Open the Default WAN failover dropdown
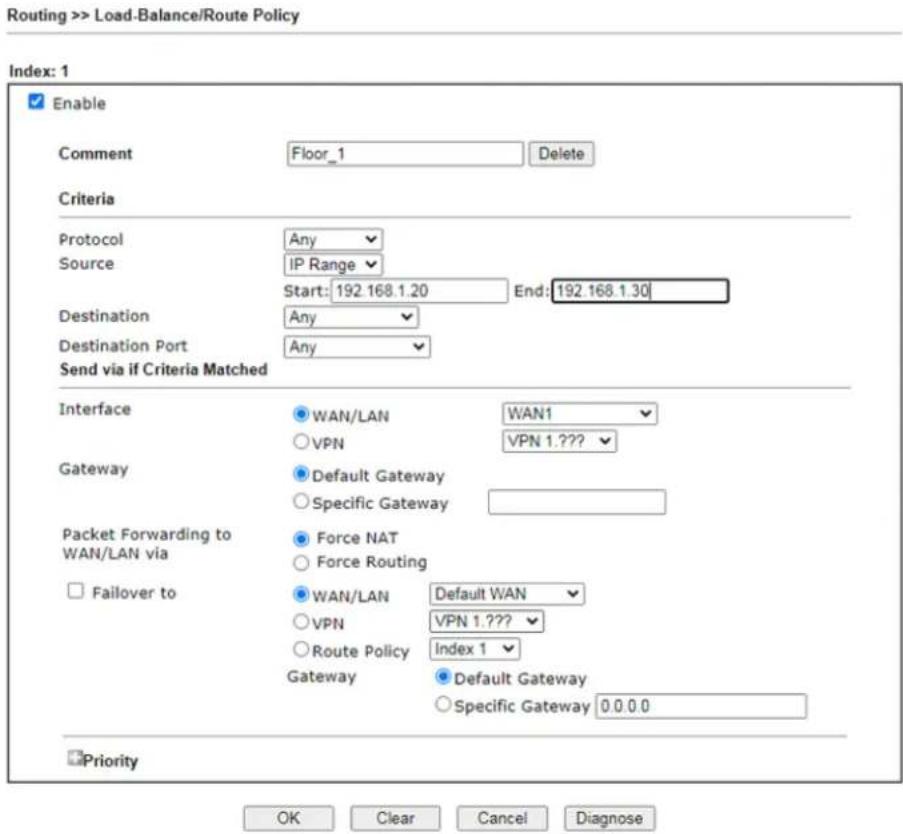 [507, 594]
